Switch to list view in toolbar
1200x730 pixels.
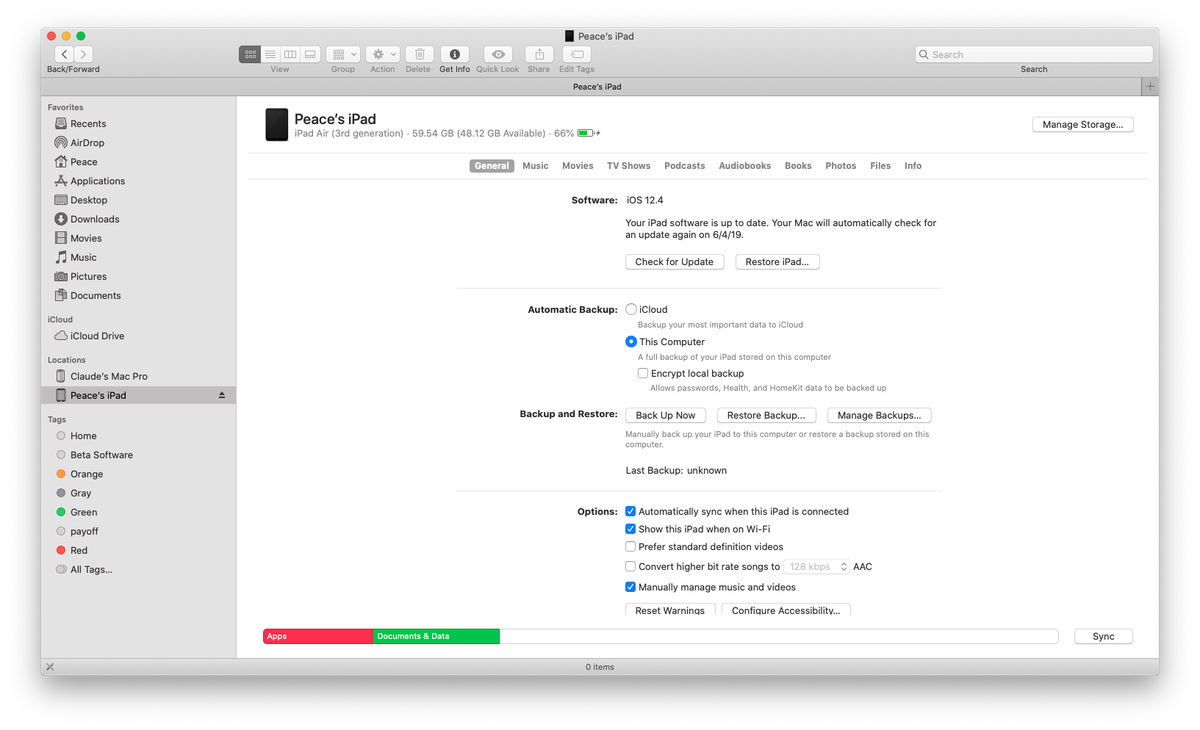coord(270,54)
